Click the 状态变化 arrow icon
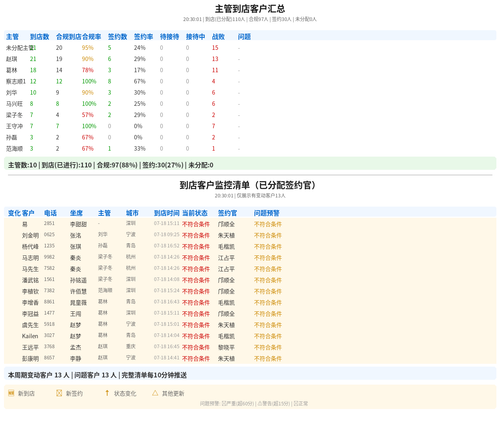Viewport: 500px width, 426px height. pos(107,393)
